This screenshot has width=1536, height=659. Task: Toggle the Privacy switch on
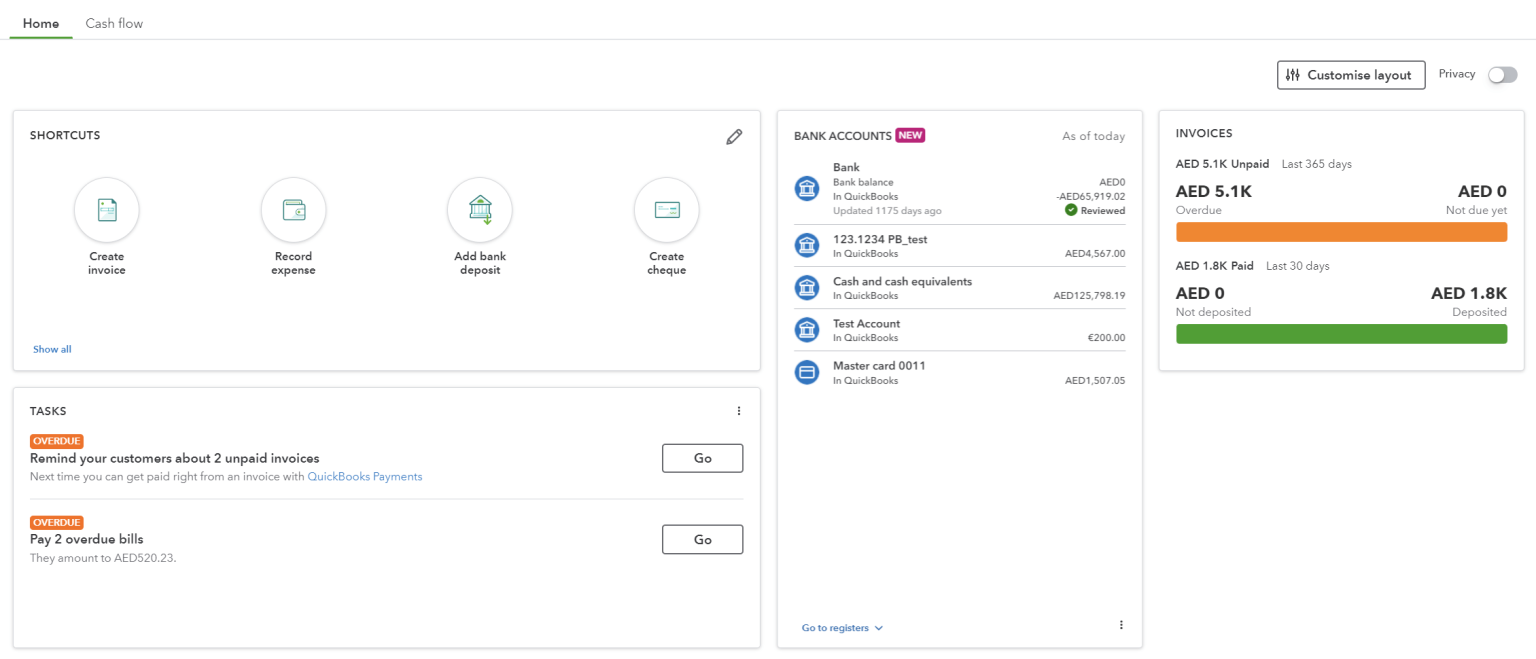click(x=1502, y=74)
